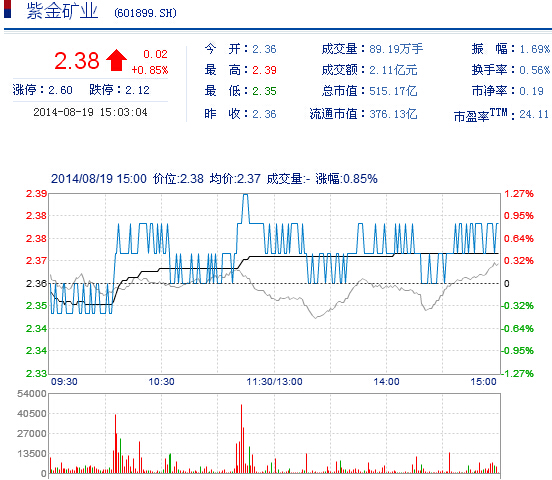Click the 1.27% label on right axis

pyautogui.click(x=519, y=194)
